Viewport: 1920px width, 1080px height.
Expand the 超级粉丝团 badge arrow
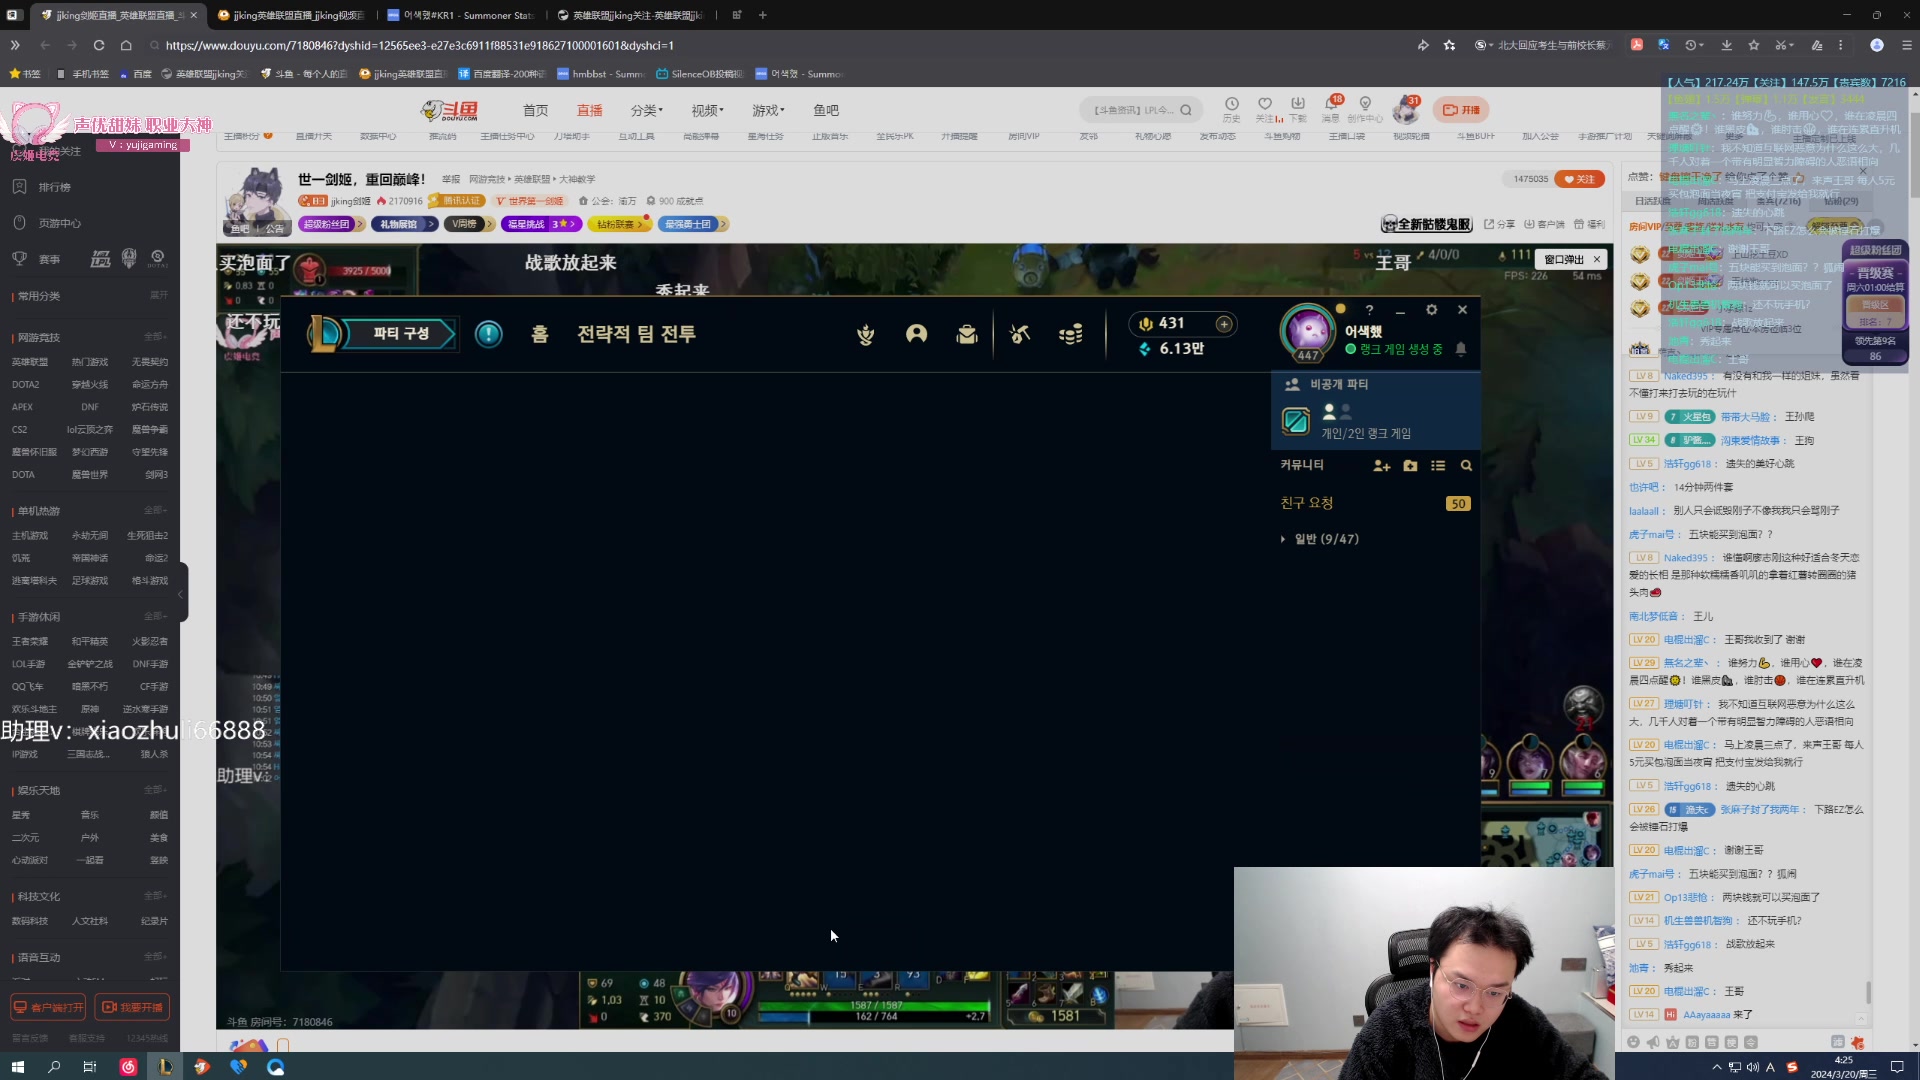pos(360,224)
